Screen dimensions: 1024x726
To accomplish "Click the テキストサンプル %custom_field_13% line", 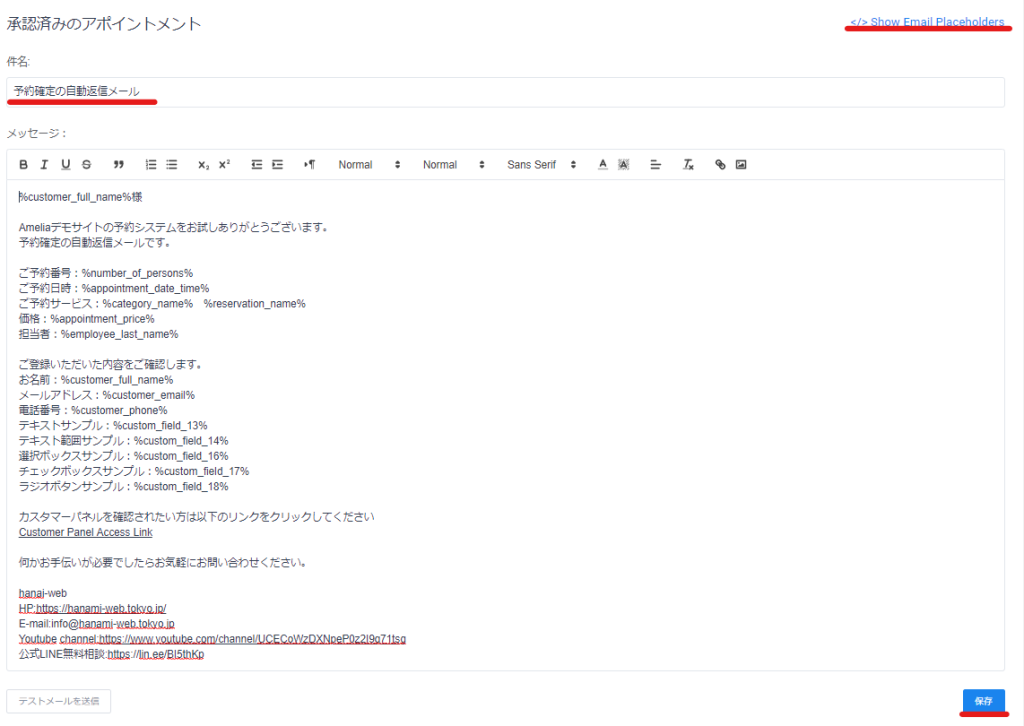I will (113, 426).
